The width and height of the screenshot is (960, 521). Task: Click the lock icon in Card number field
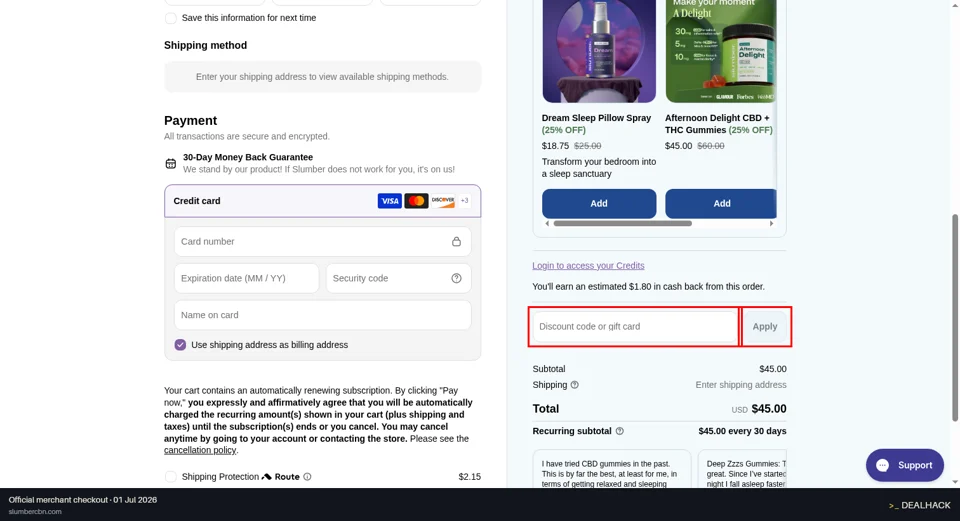pyautogui.click(x=456, y=241)
